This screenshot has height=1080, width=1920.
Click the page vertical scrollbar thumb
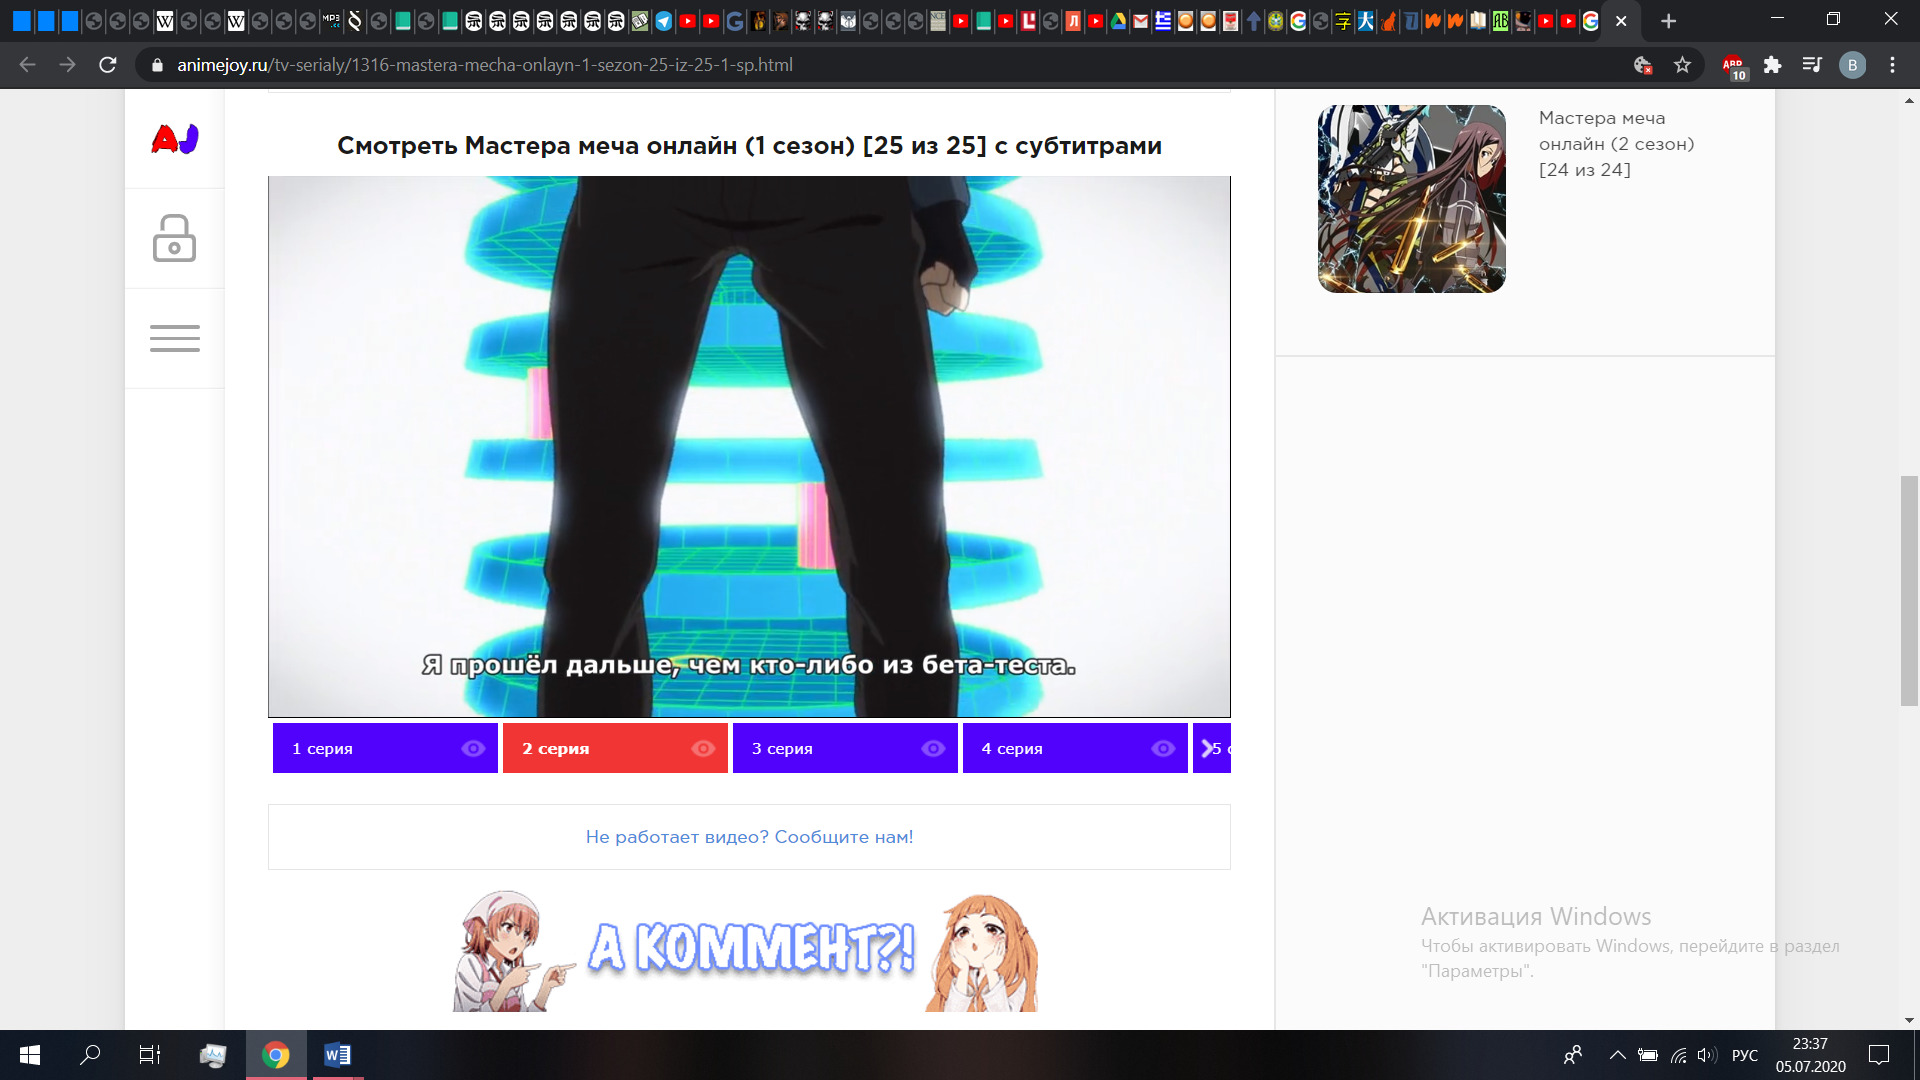pyautogui.click(x=1908, y=590)
